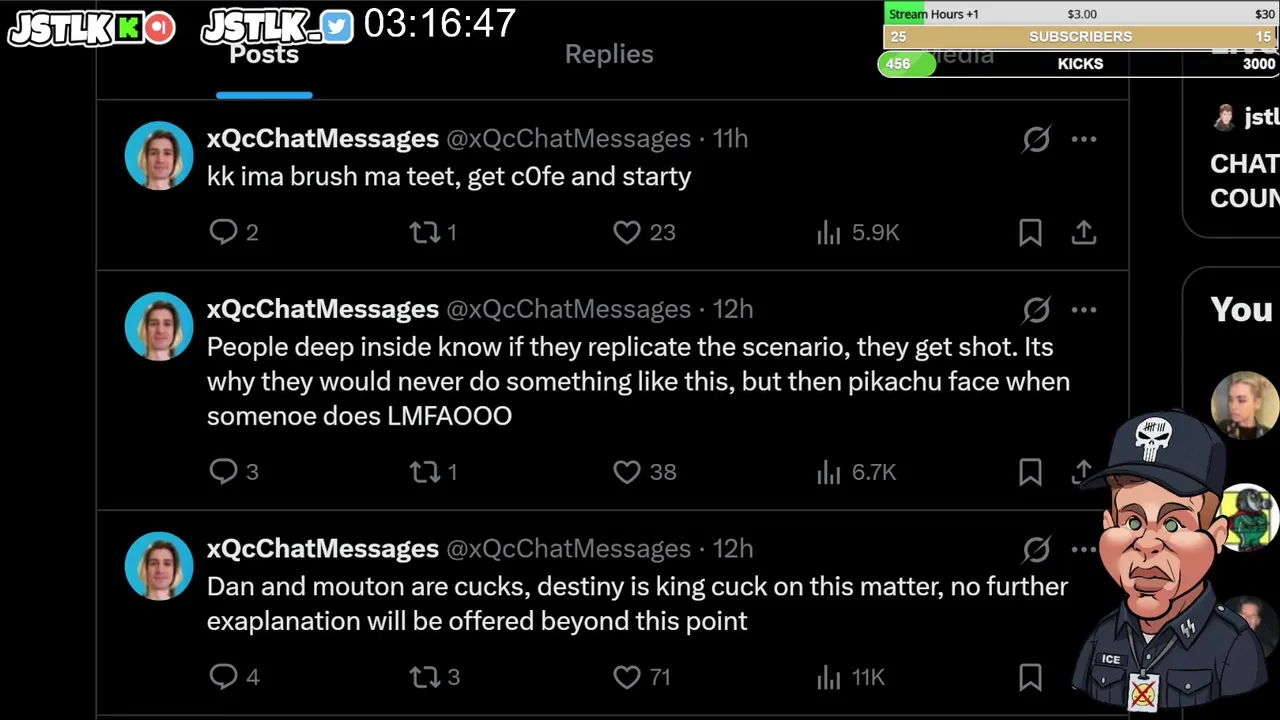Like the 'pikachu face' post
This screenshot has height=720, width=1280.
(627, 471)
